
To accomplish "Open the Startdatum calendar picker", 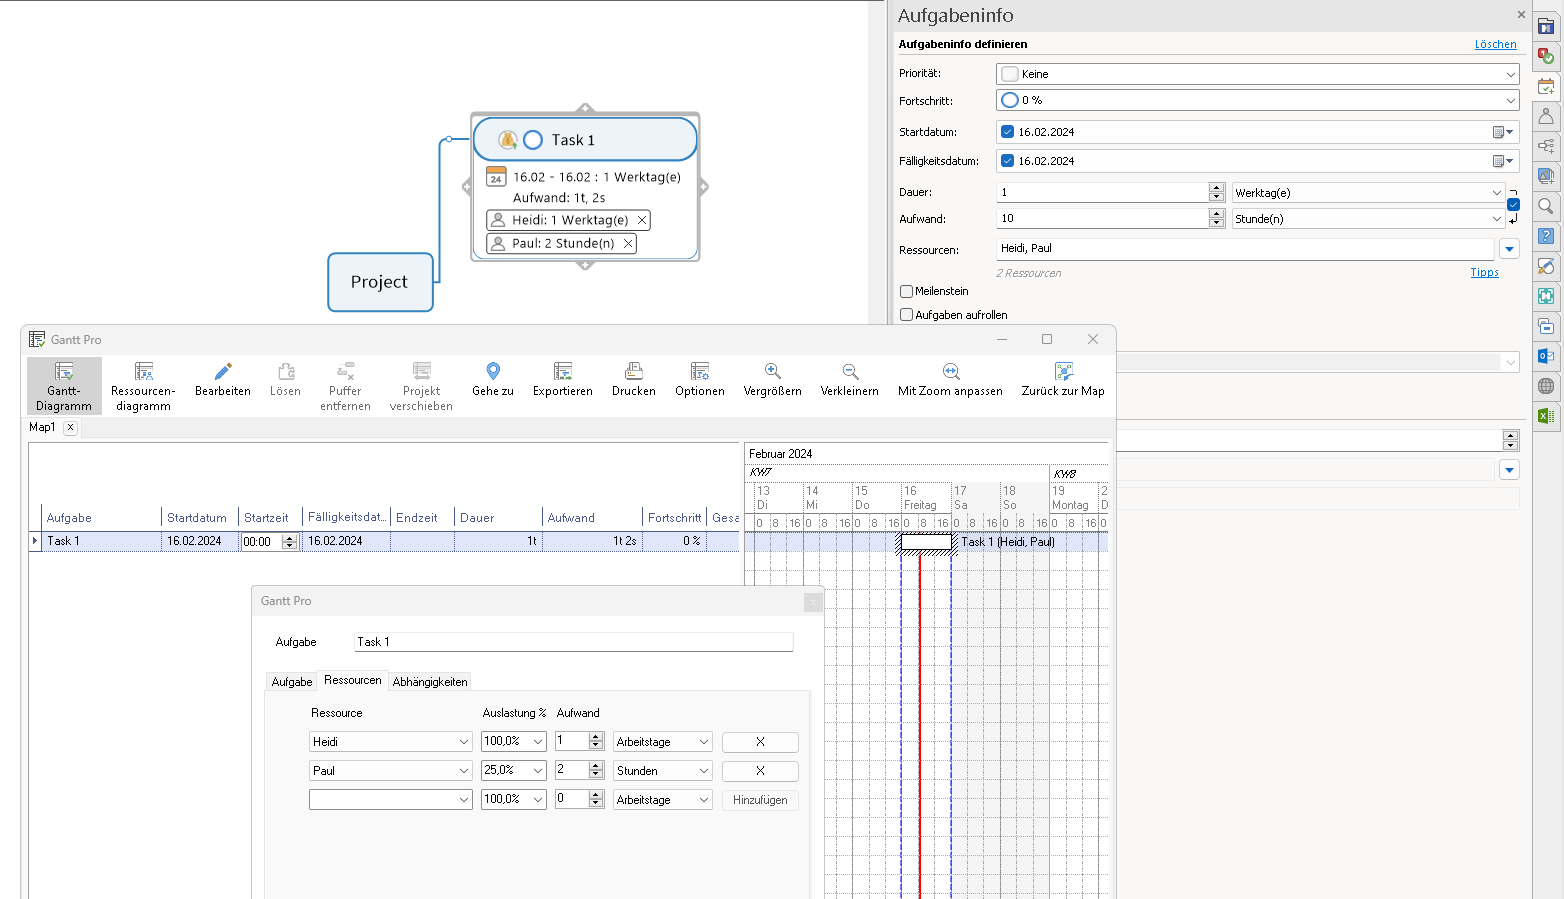I will tap(1503, 132).
